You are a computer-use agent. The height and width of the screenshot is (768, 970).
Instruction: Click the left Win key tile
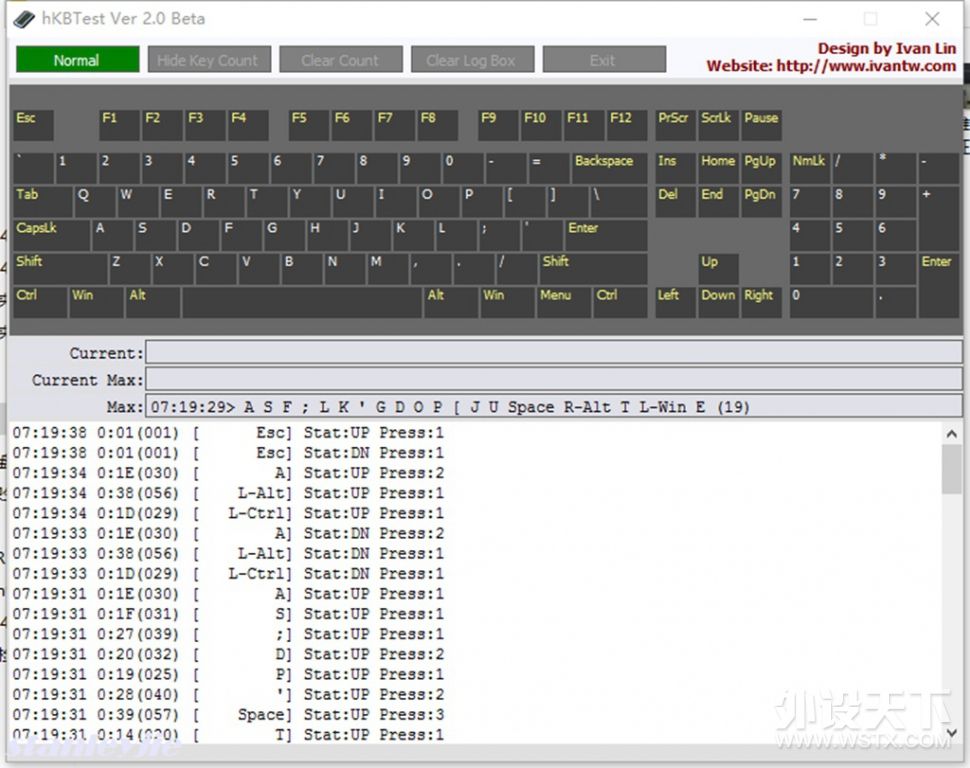pyautogui.click(x=97, y=302)
